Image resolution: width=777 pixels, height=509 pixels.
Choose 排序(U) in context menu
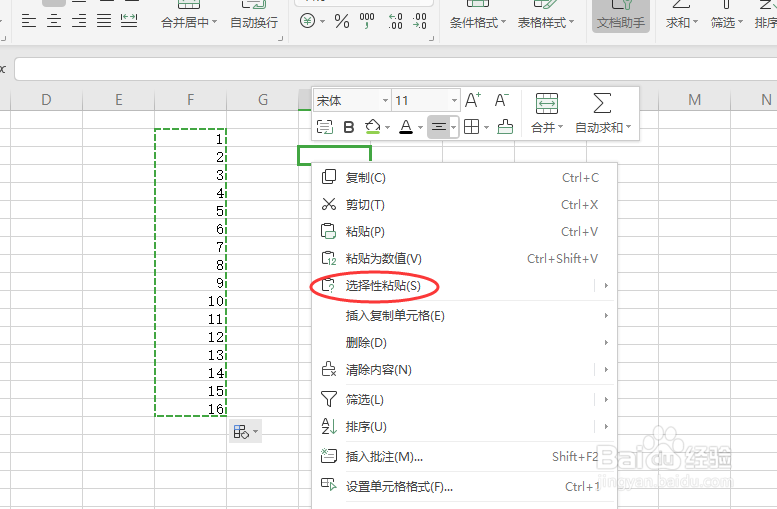click(464, 427)
